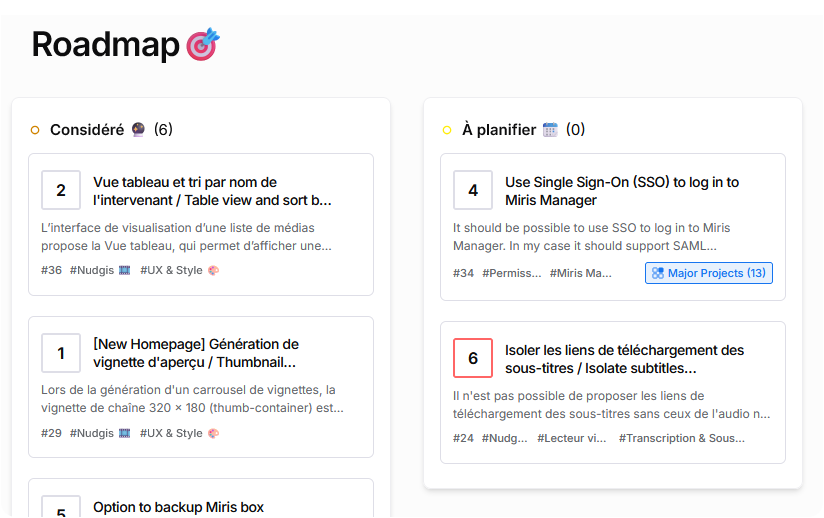This screenshot has width=824, height=518.
Task: Click the Major Projects badge icon
Action: pos(657,273)
